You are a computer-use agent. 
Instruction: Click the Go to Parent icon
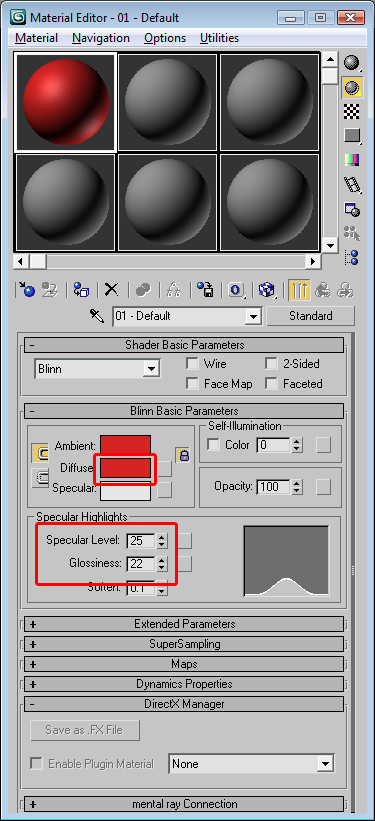pyautogui.click(x=323, y=290)
